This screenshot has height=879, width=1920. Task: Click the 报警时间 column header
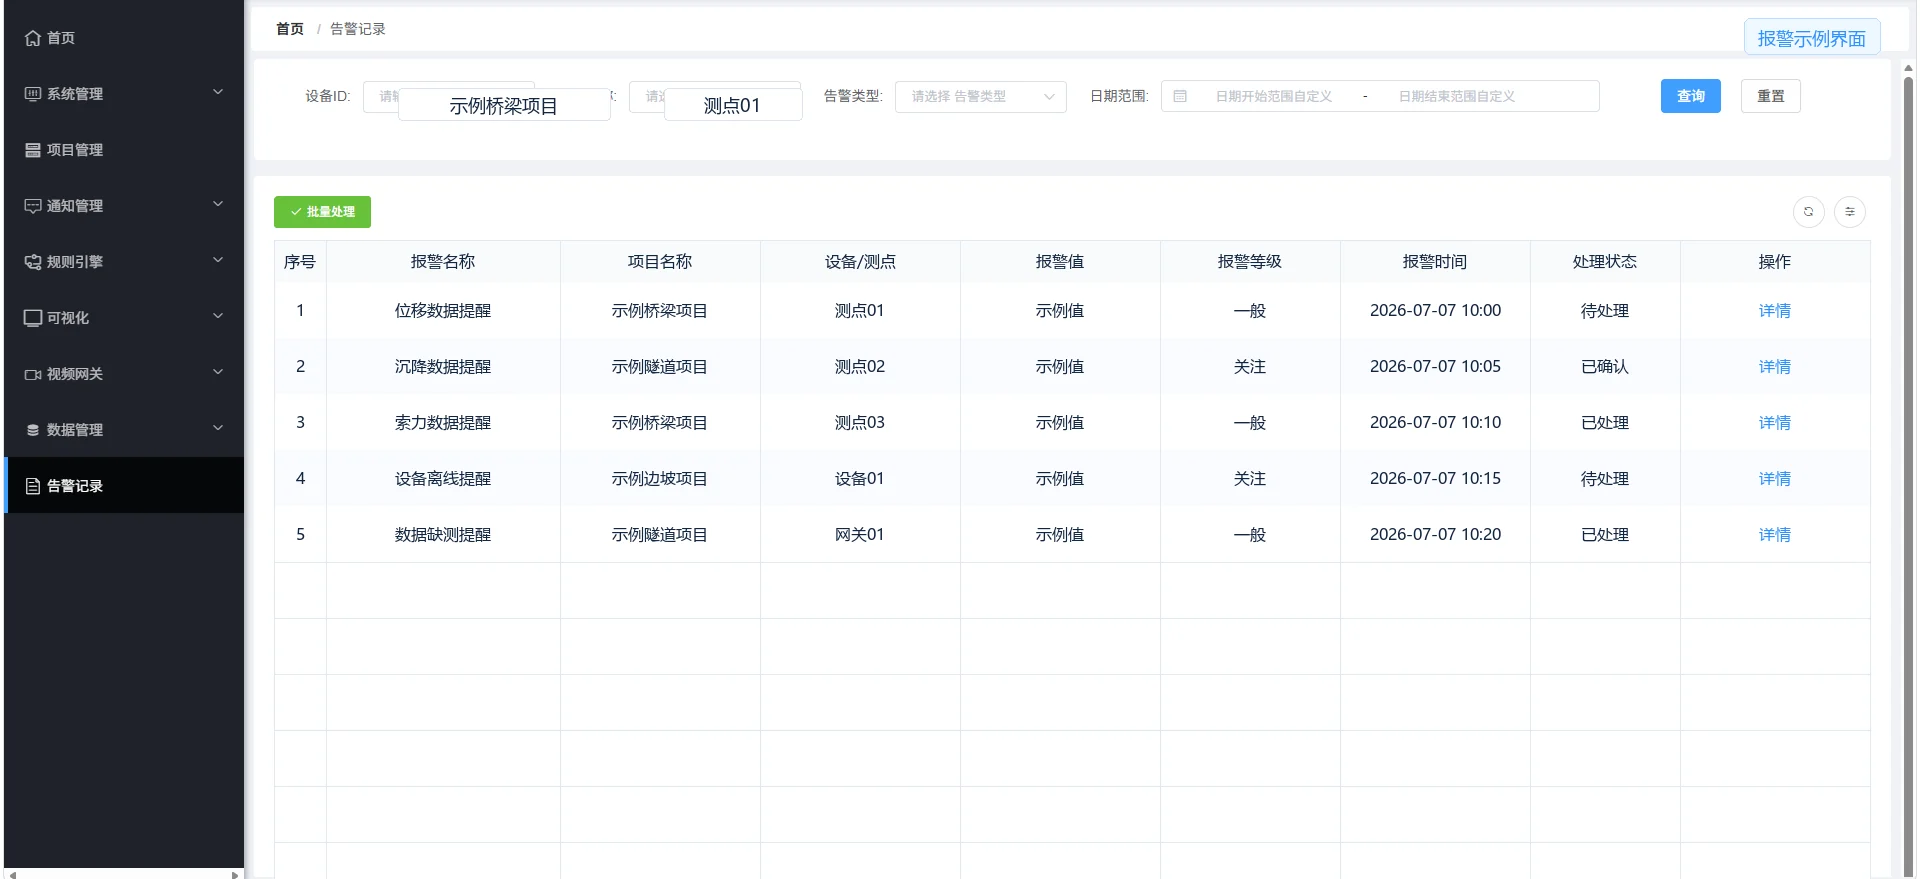(x=1435, y=262)
